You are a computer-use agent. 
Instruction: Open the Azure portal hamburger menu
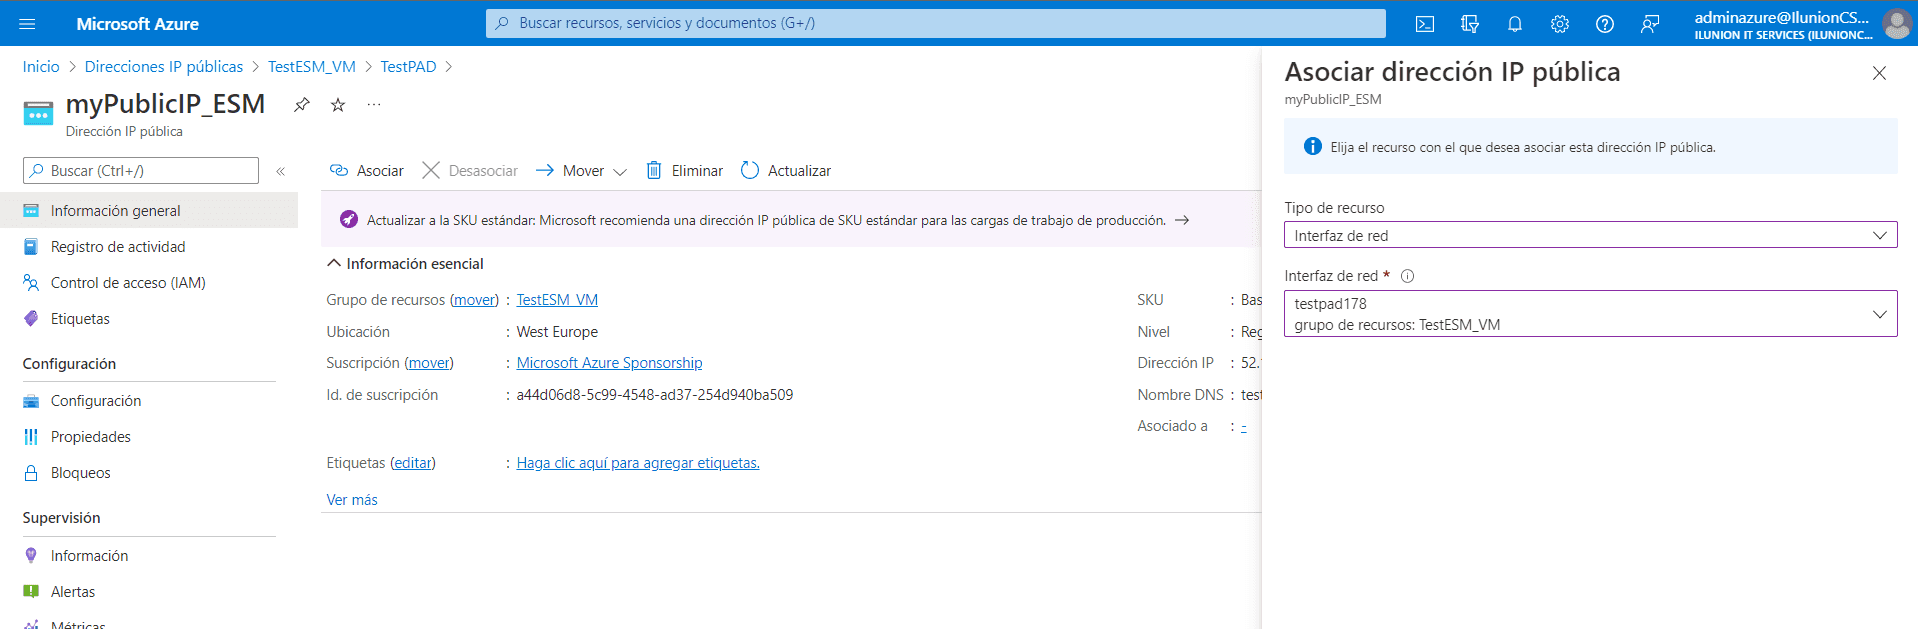pos(27,23)
